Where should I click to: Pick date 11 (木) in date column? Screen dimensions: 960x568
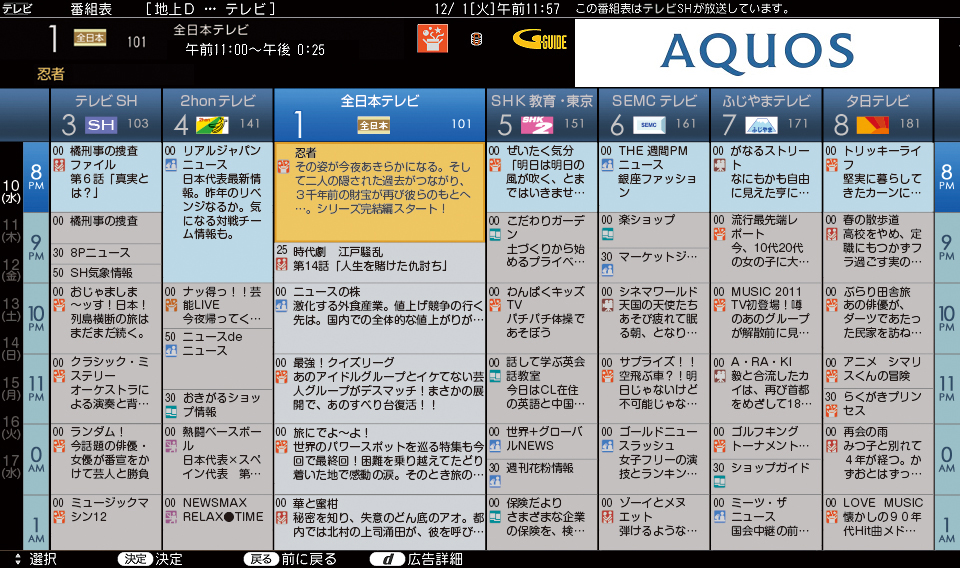coord(12,230)
